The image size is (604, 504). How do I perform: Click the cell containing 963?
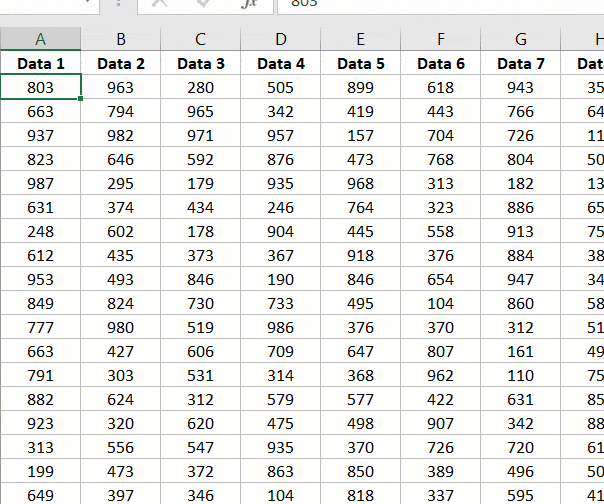click(x=121, y=87)
